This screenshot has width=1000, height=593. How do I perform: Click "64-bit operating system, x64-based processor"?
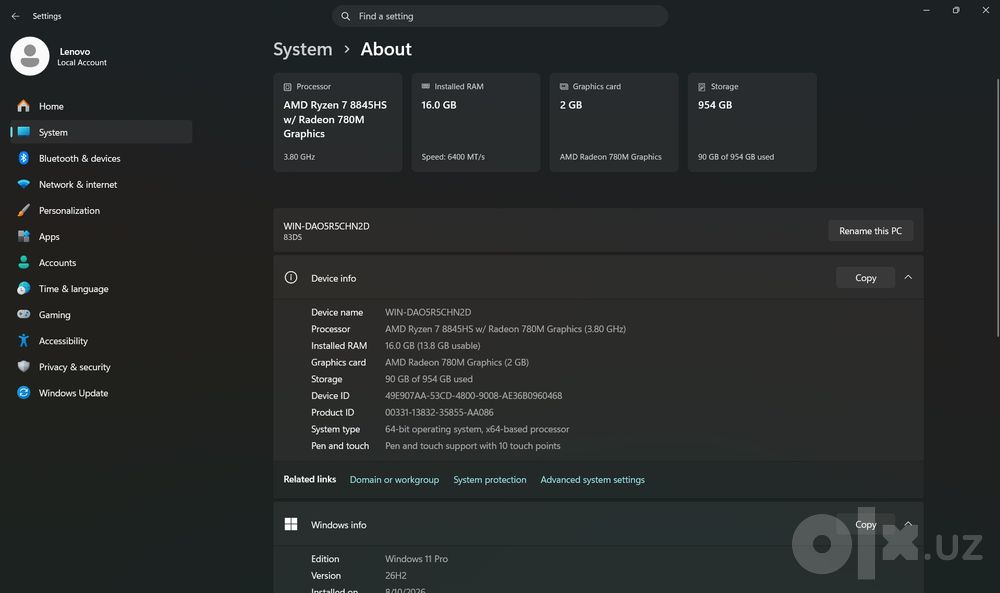477,429
